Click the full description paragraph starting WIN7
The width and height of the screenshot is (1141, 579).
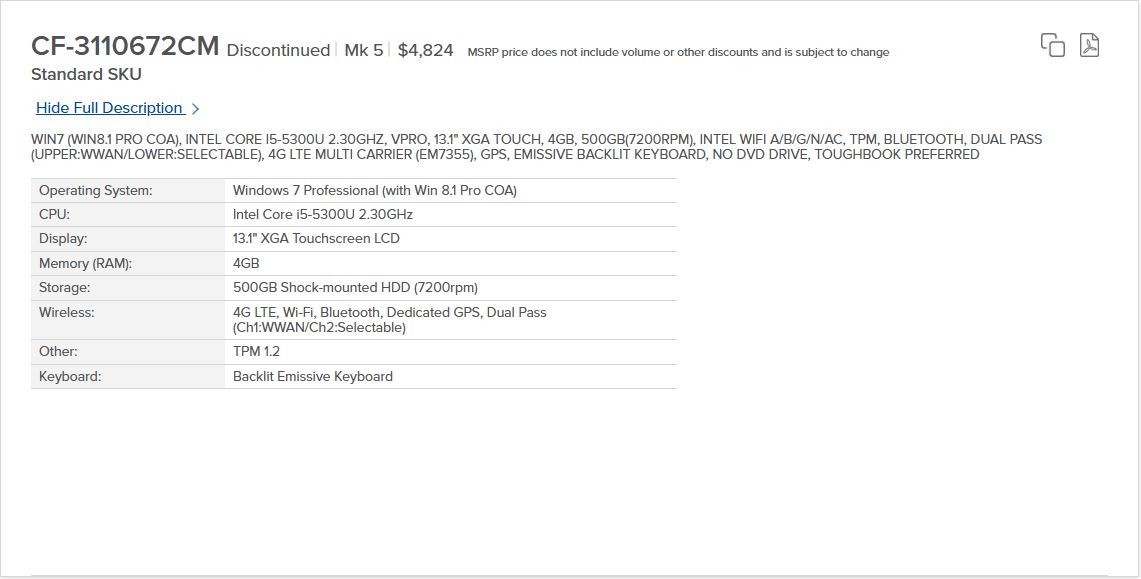(x=536, y=147)
